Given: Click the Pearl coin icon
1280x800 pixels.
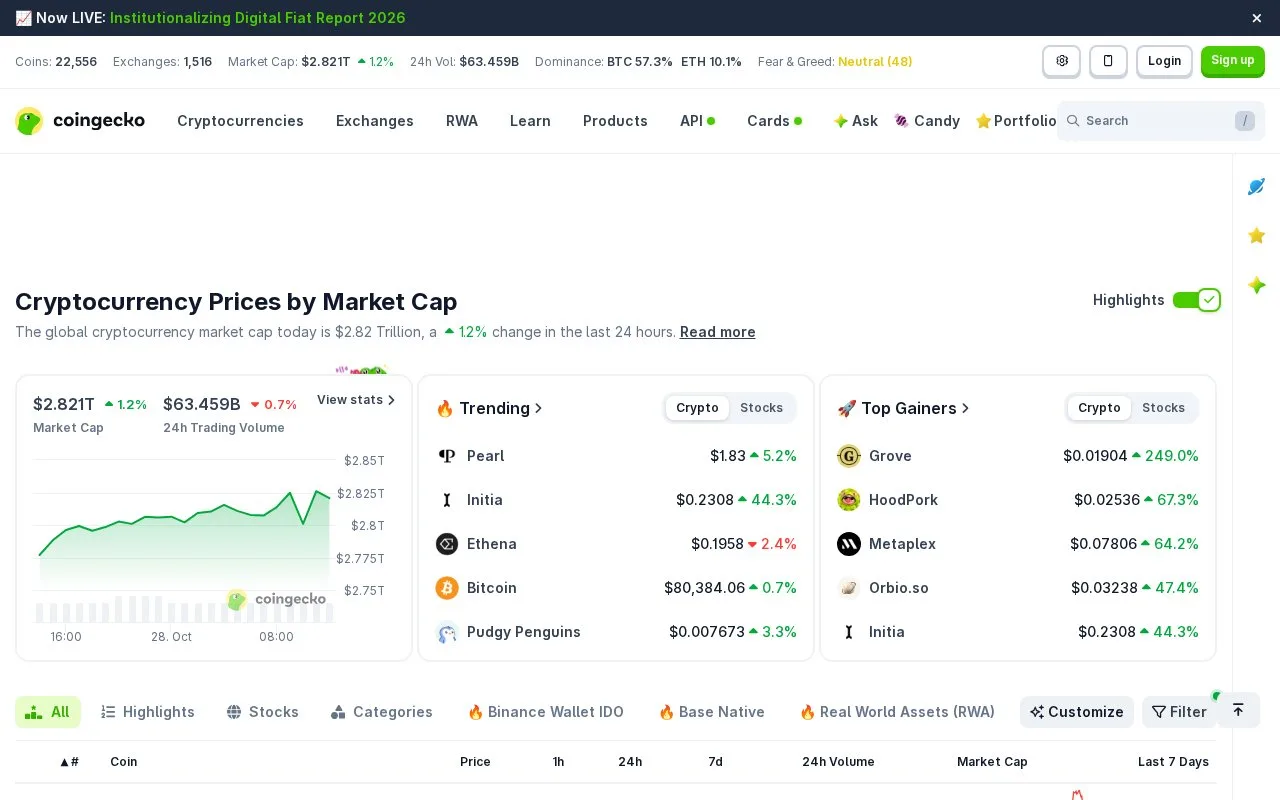Looking at the screenshot, I should tap(447, 456).
